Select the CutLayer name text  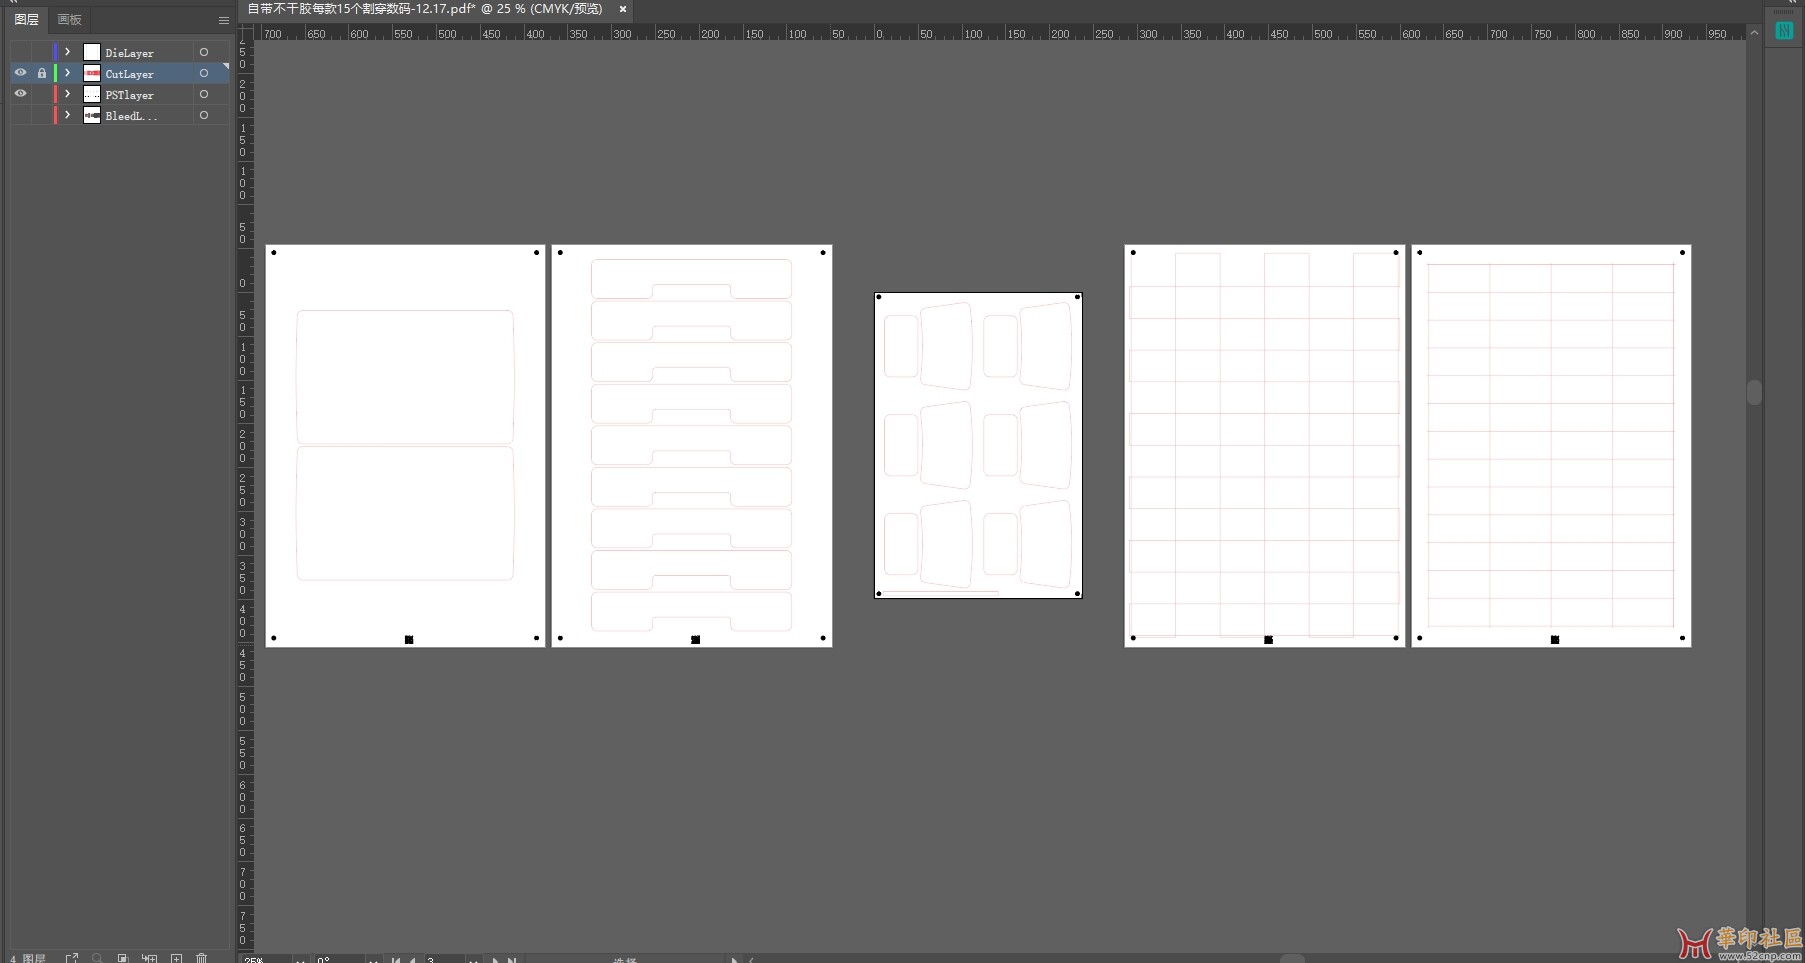(129, 74)
